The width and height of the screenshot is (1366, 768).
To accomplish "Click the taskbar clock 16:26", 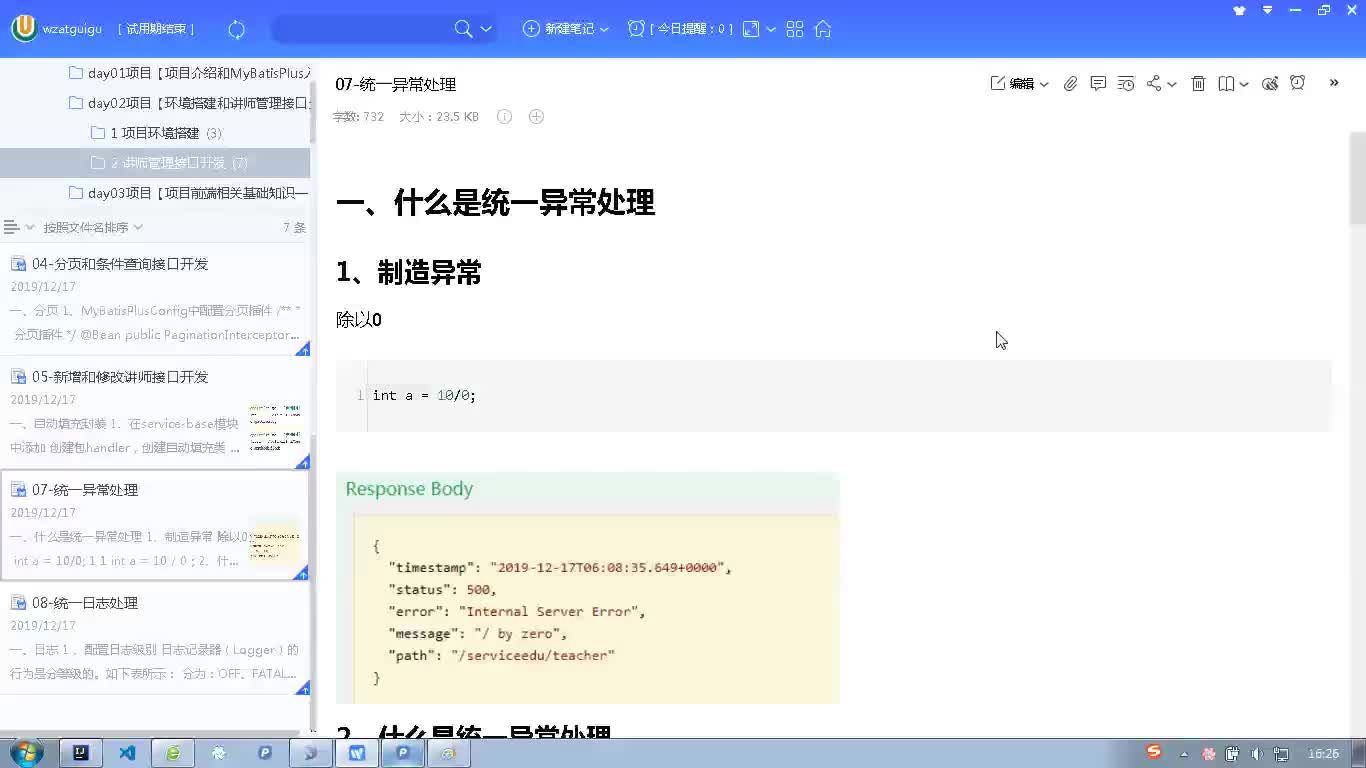I will coord(1323,754).
